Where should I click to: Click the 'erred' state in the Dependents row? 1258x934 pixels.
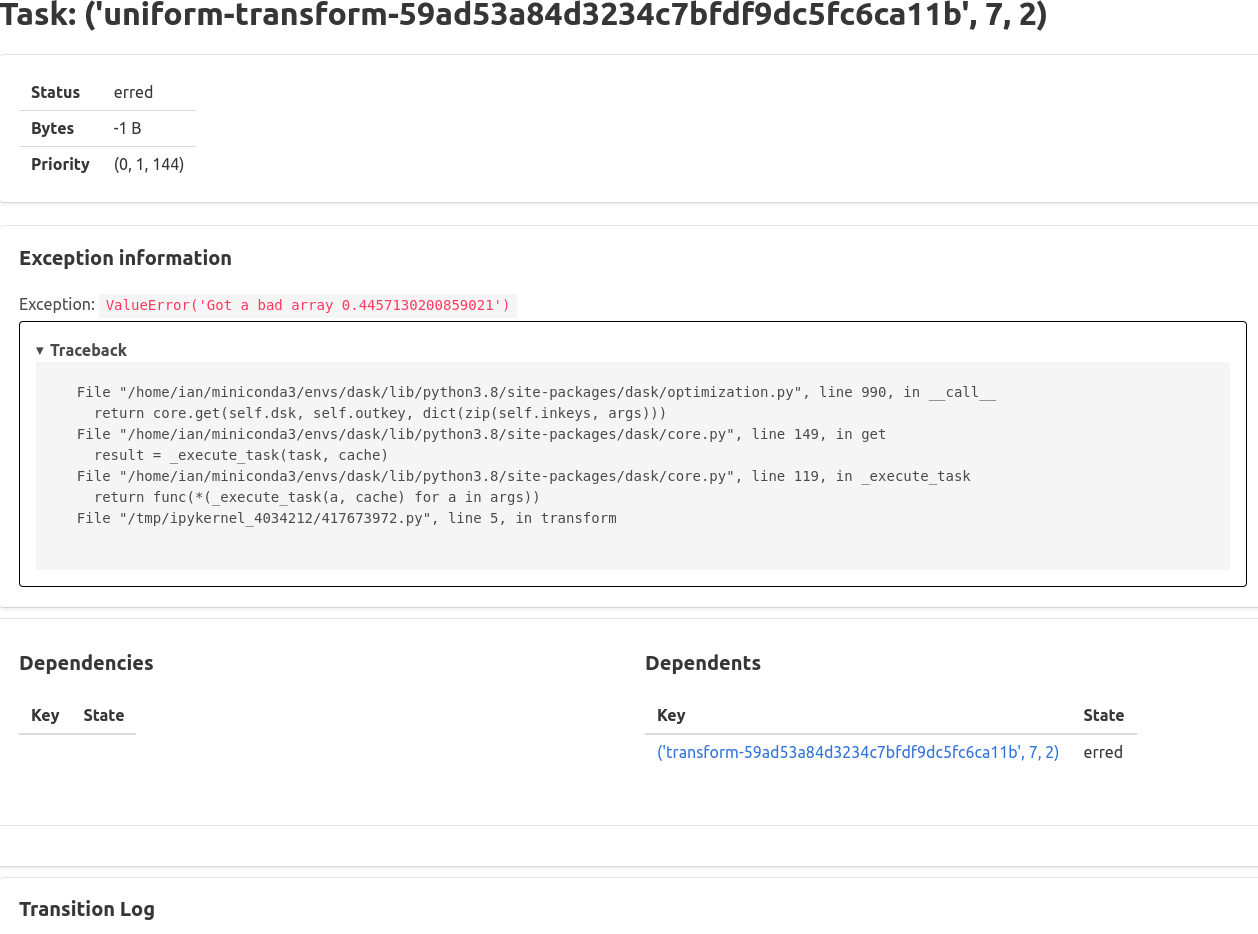(x=1103, y=752)
